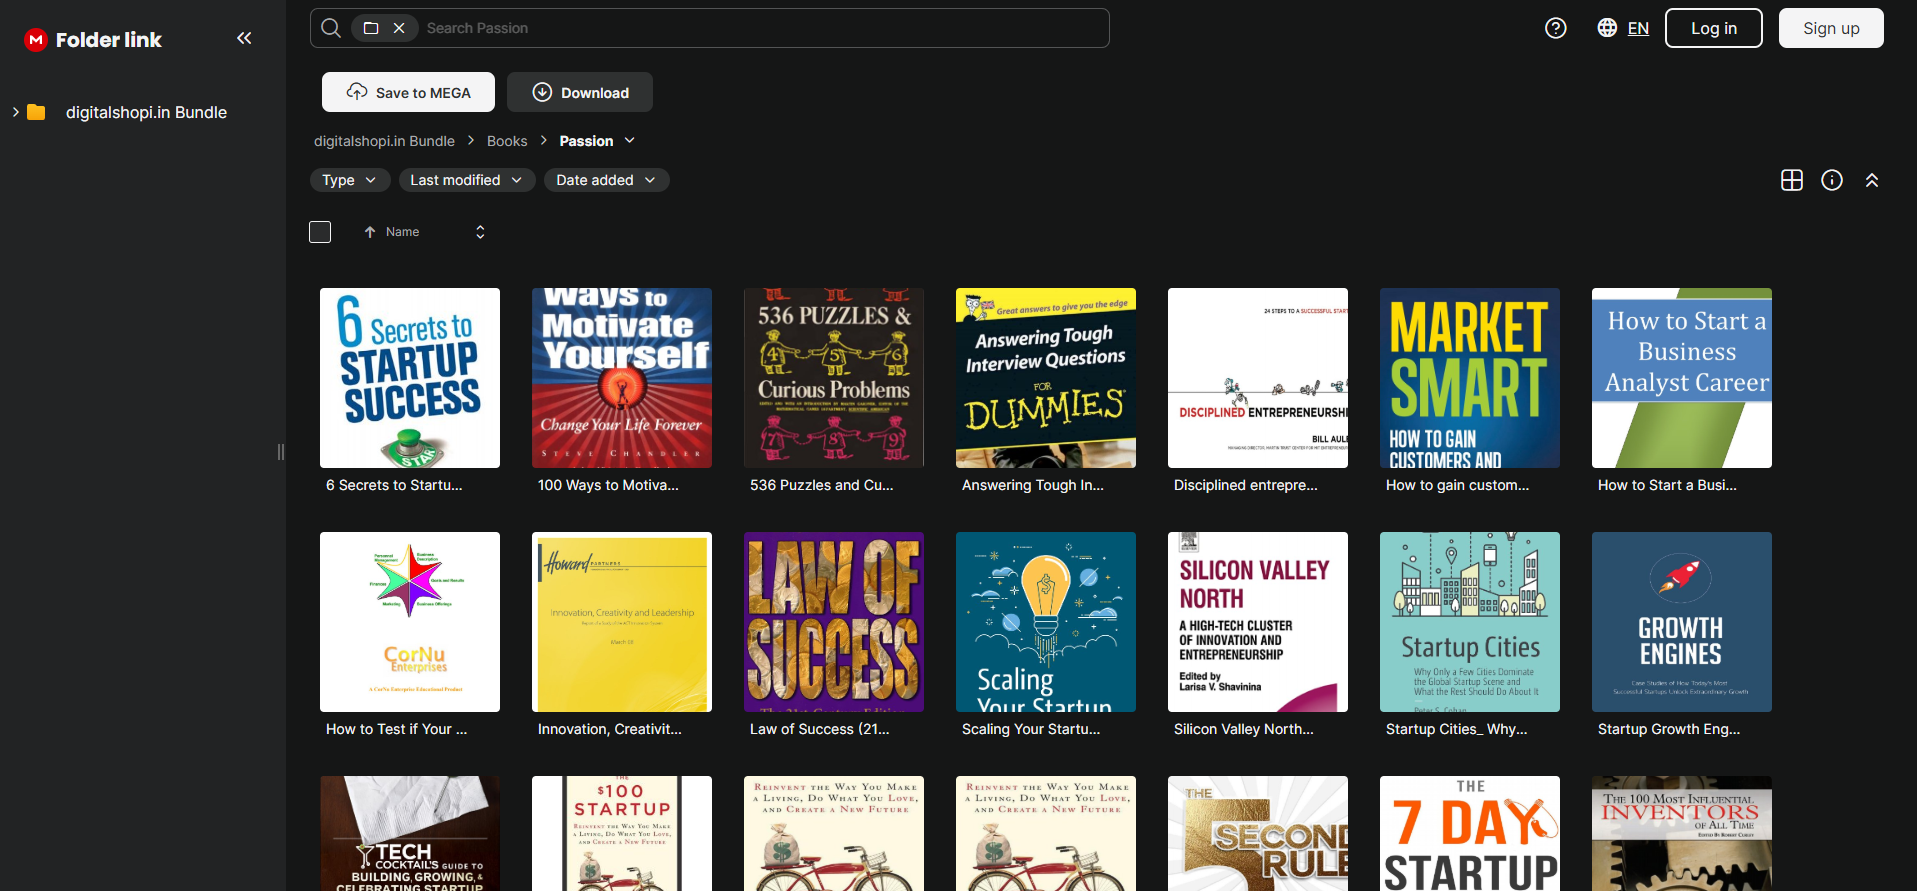1917x891 pixels.
Task: Open the info panel icon
Action: point(1832,180)
